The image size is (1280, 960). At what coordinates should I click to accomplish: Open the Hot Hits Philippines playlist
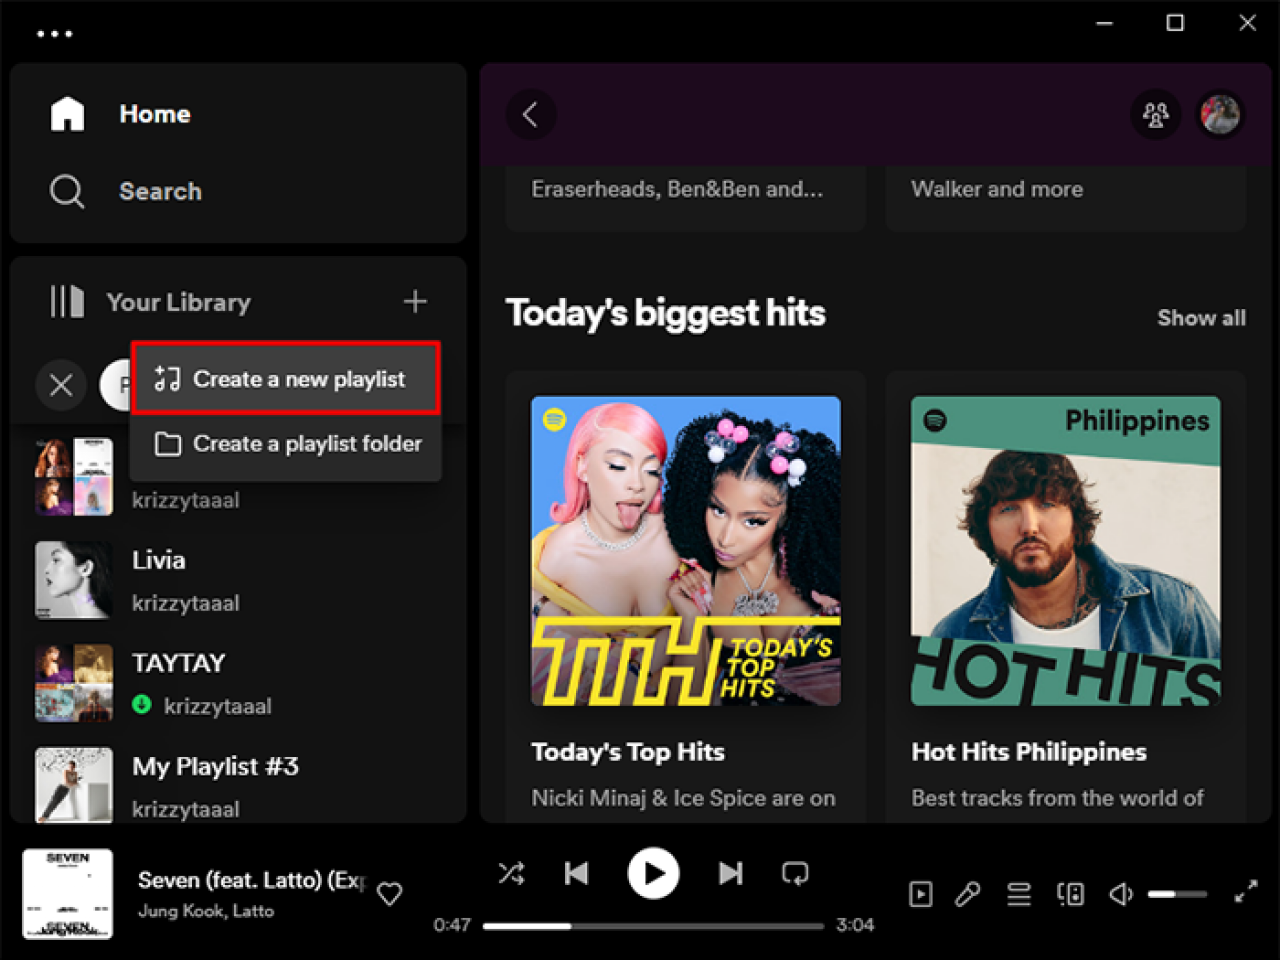(1064, 550)
